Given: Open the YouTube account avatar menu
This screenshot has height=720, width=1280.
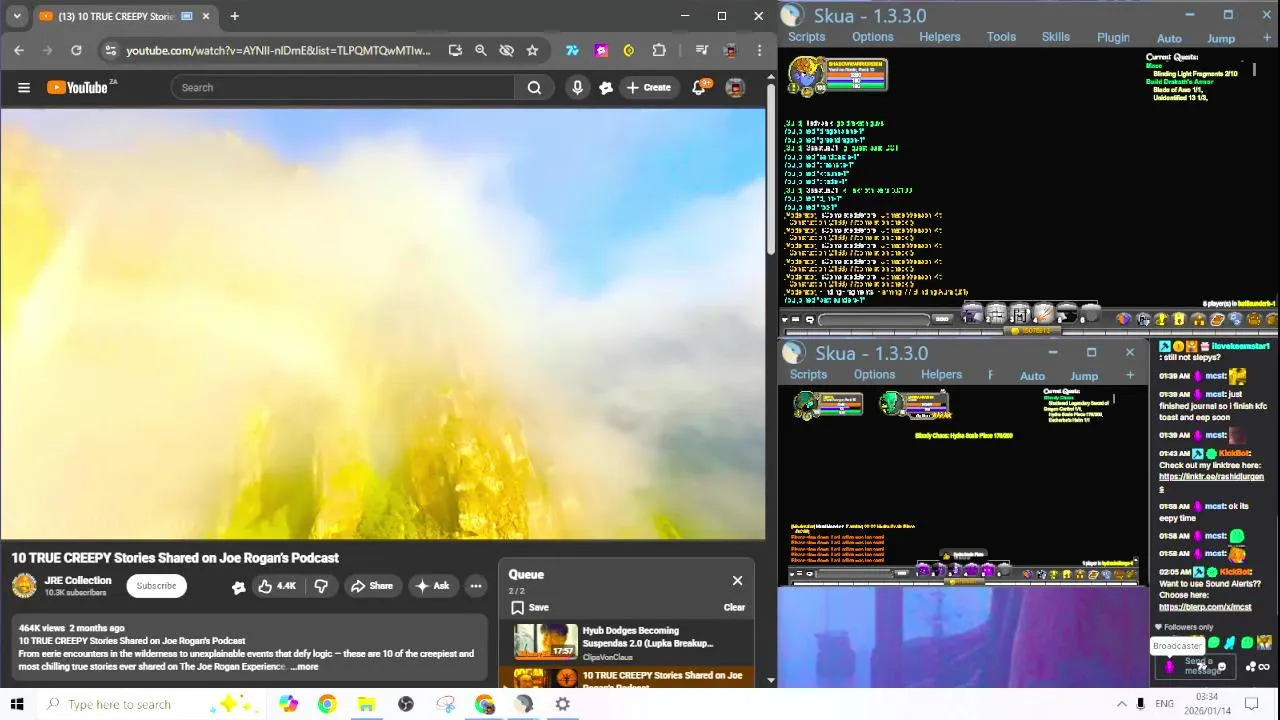Looking at the screenshot, I should (x=735, y=87).
